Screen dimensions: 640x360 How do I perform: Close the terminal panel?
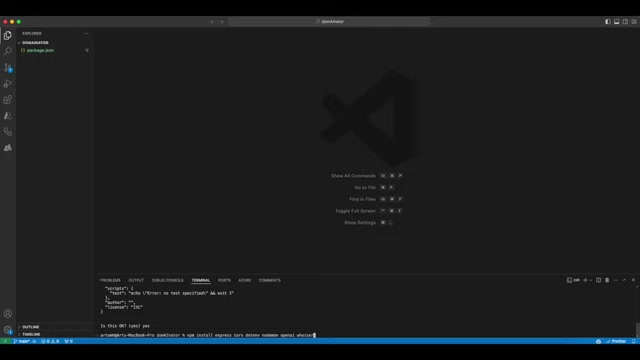pos(633,280)
